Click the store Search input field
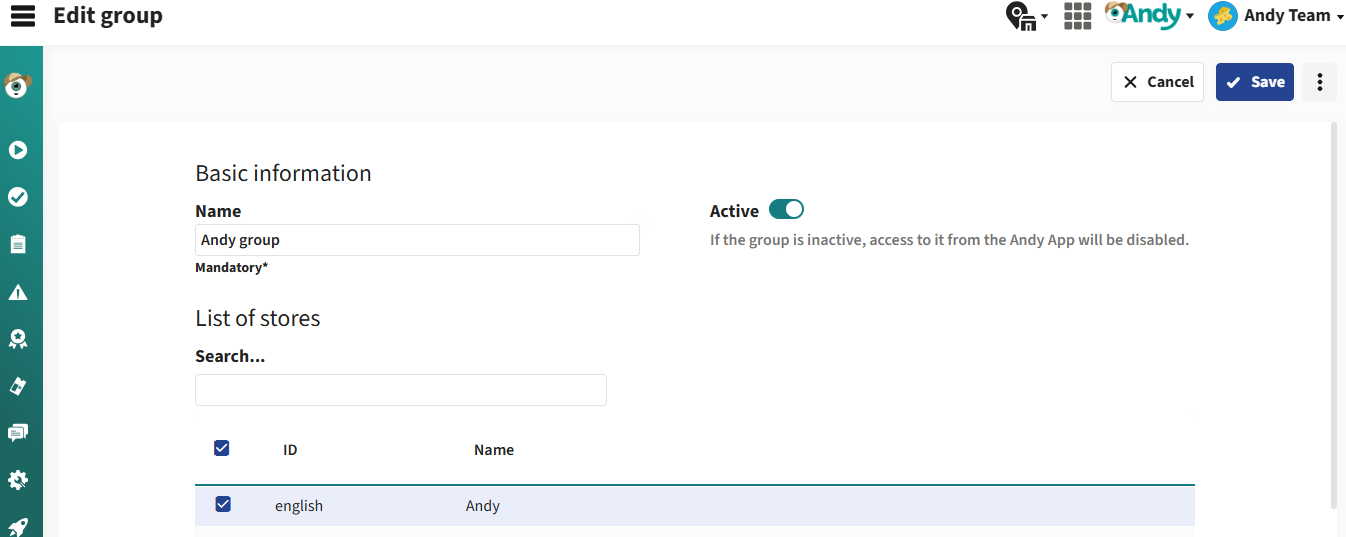 401,390
